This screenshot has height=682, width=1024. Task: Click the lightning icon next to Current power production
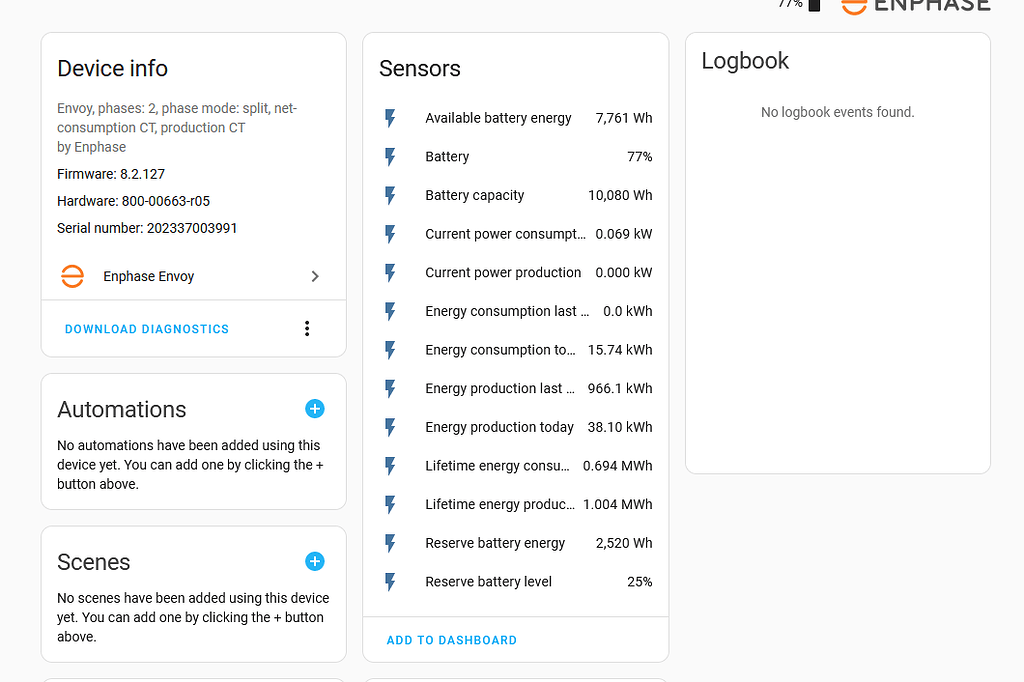389,272
